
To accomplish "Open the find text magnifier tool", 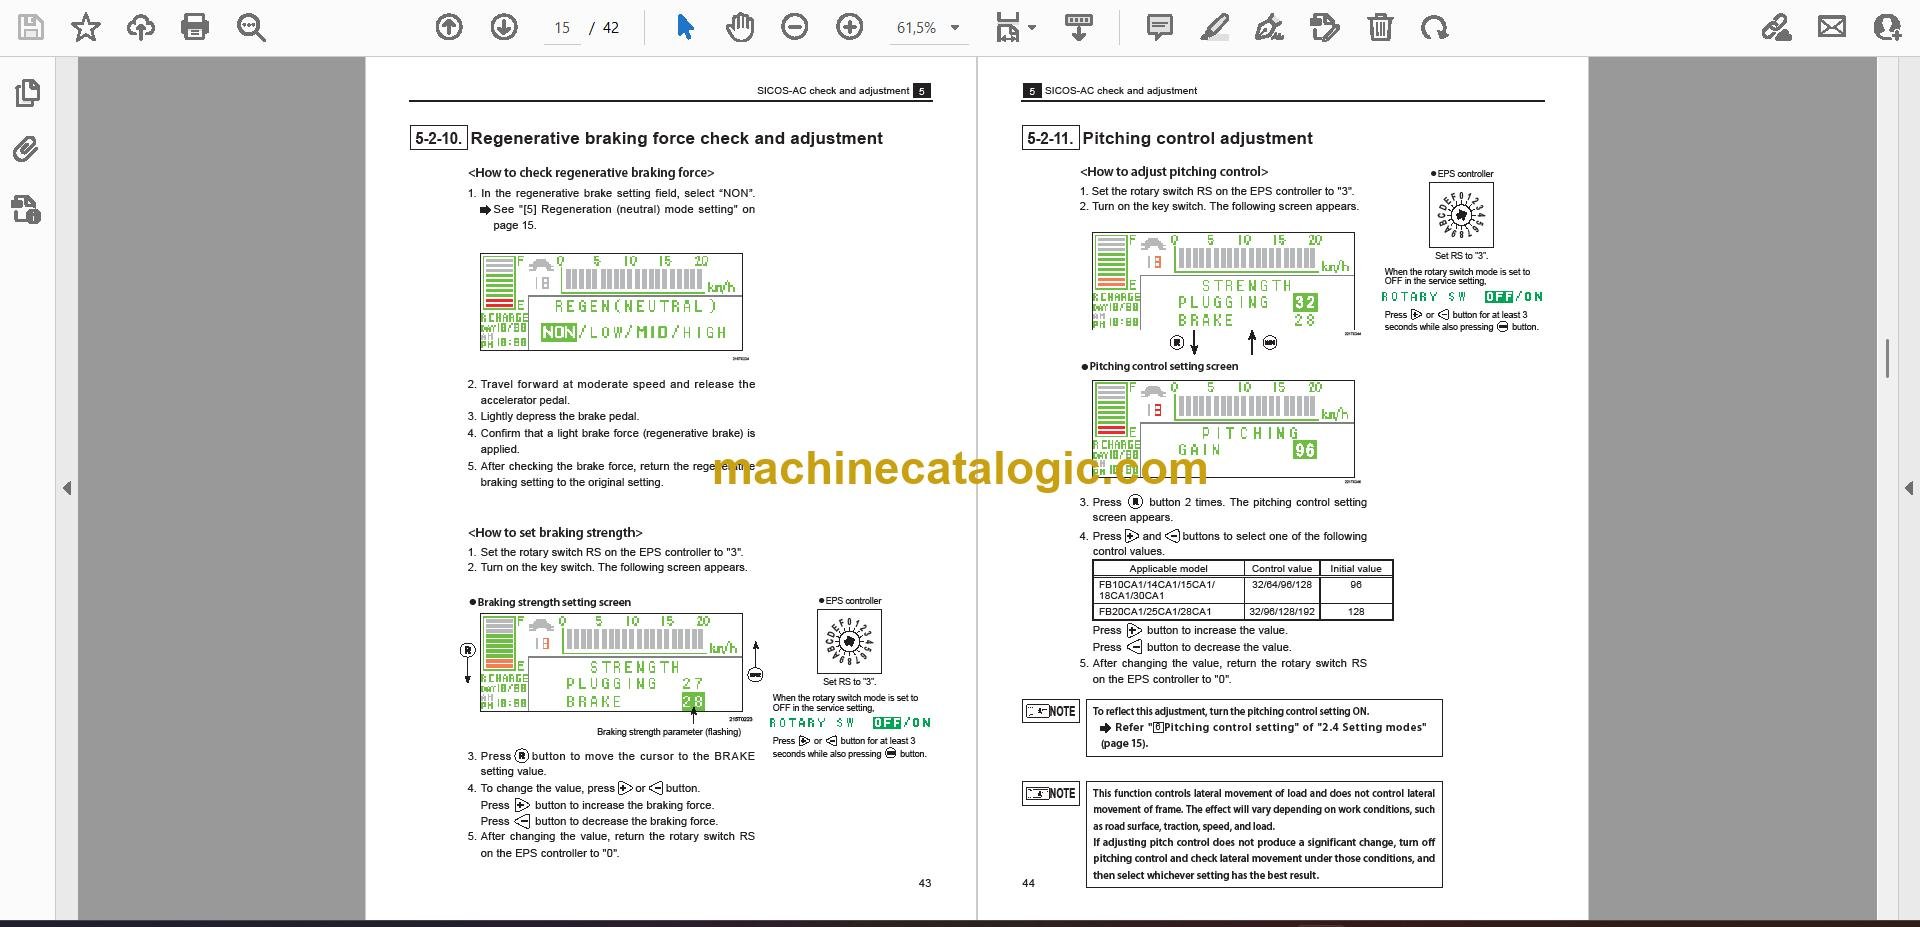I will pyautogui.click(x=251, y=27).
